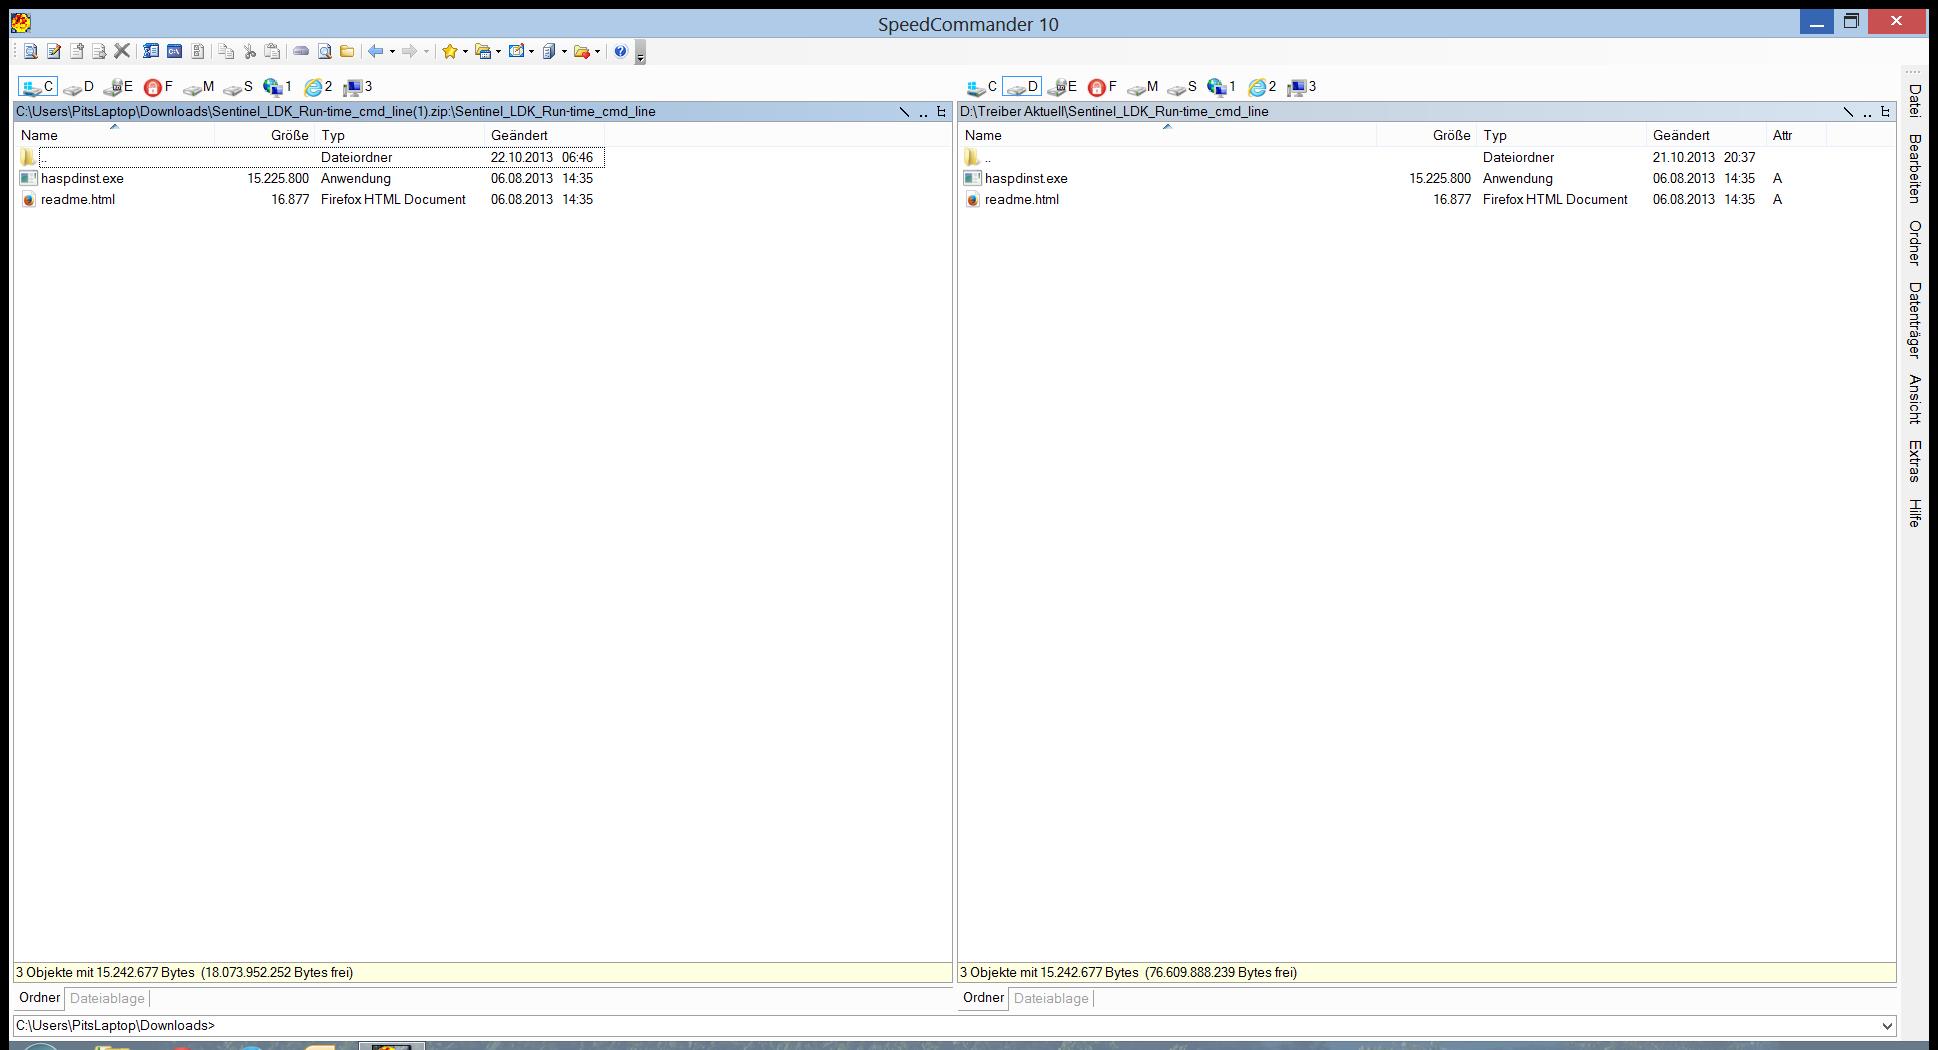Open the command prompt C:\ icon

174,51
